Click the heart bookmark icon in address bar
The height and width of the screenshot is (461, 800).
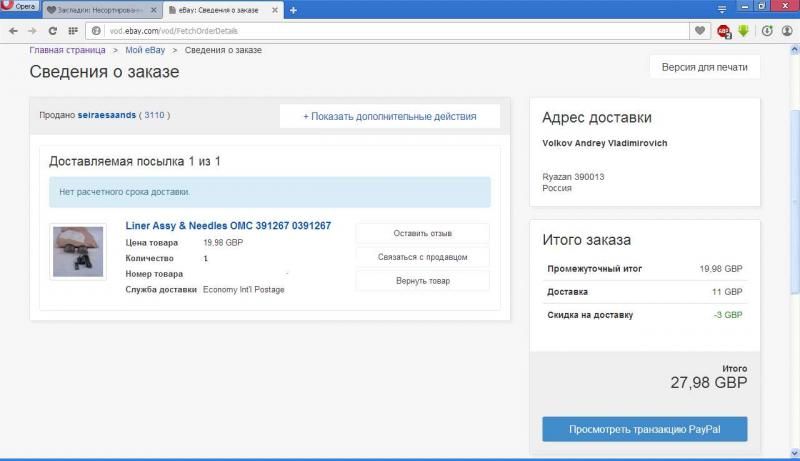tap(700, 31)
